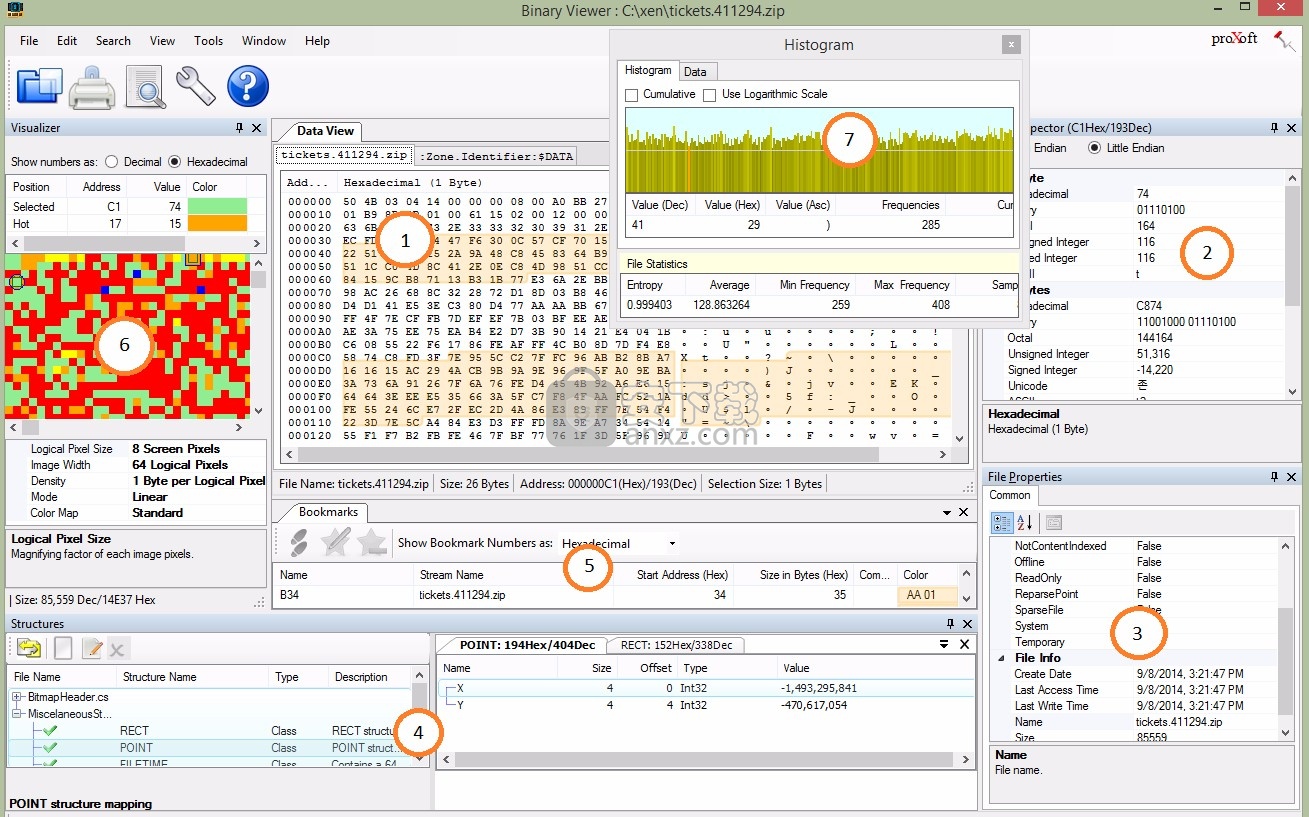Pin the File Properties panel
The width and height of the screenshot is (1309, 817).
coord(1275,477)
